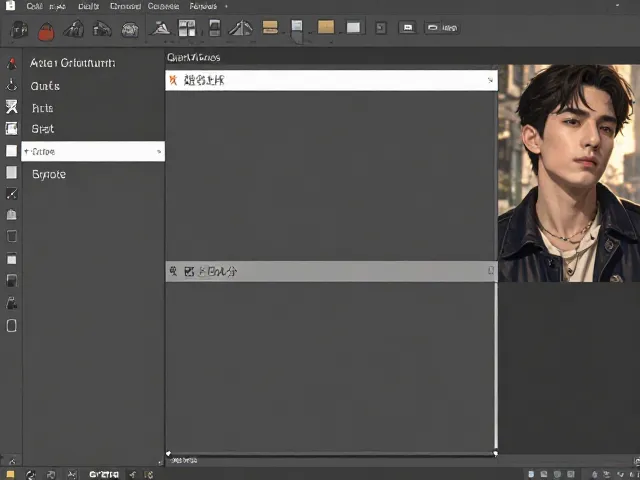Switch to the 'QiertAtnos' tab header
The width and height of the screenshot is (640, 480).
point(193,58)
